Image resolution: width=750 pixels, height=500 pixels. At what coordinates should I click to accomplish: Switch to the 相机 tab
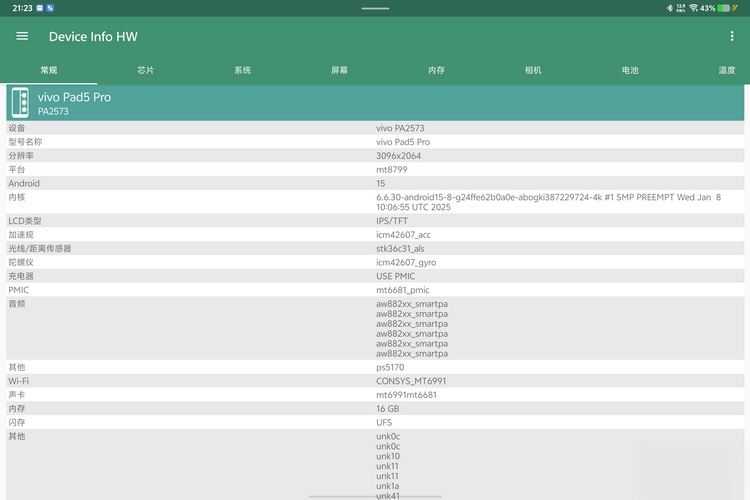(533, 70)
